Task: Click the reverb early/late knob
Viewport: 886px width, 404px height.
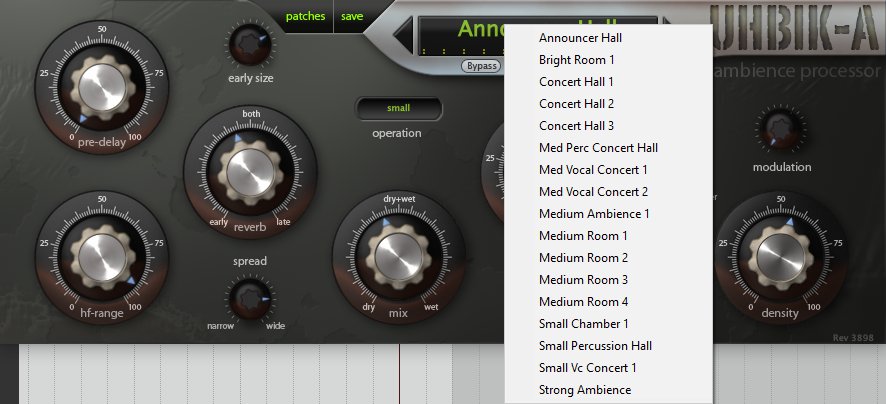Action: pos(250,173)
